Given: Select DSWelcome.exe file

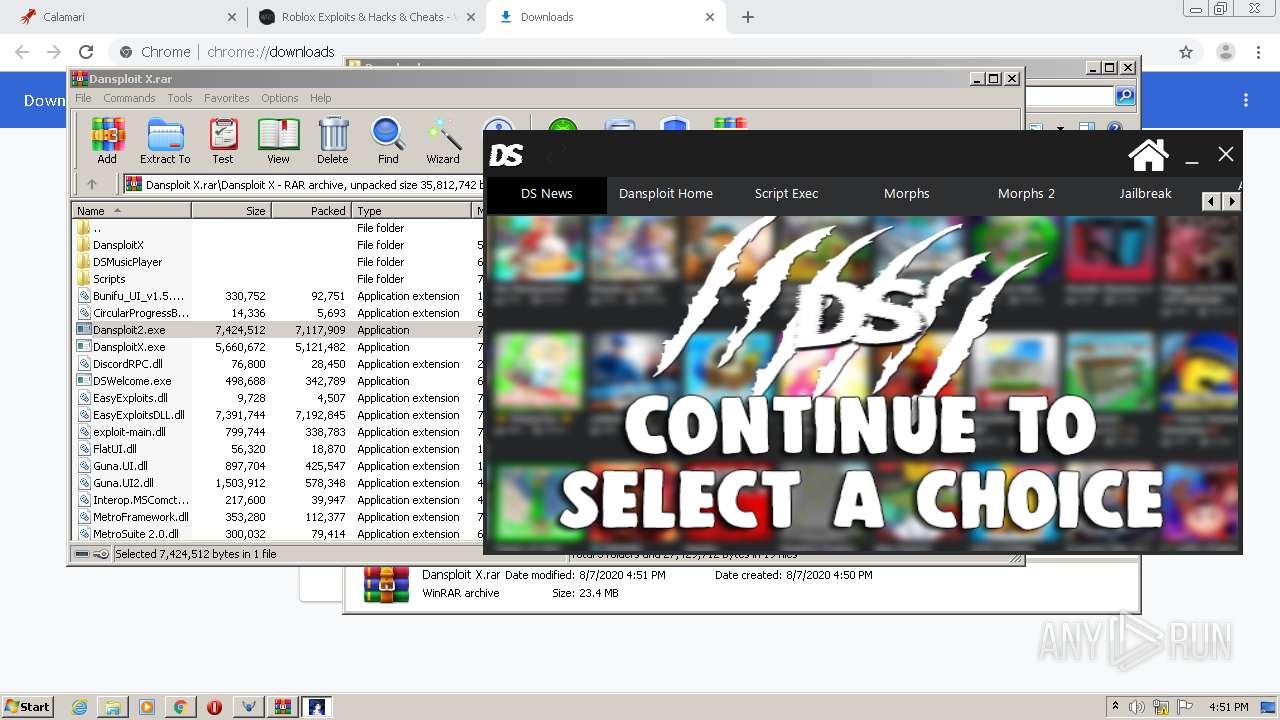Looking at the screenshot, I should point(277,381).
